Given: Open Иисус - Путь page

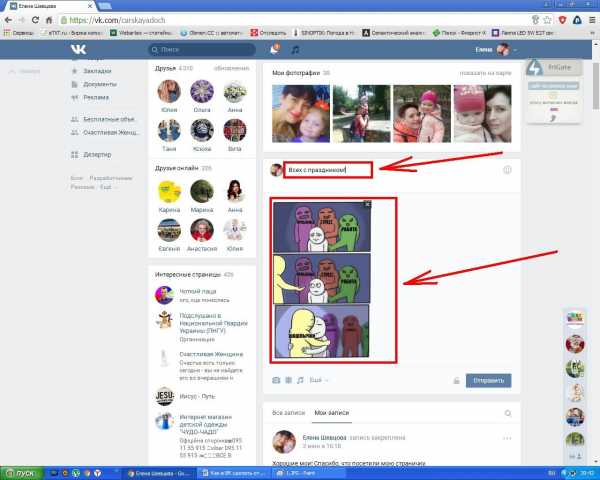Looking at the screenshot, I should (x=197, y=396).
